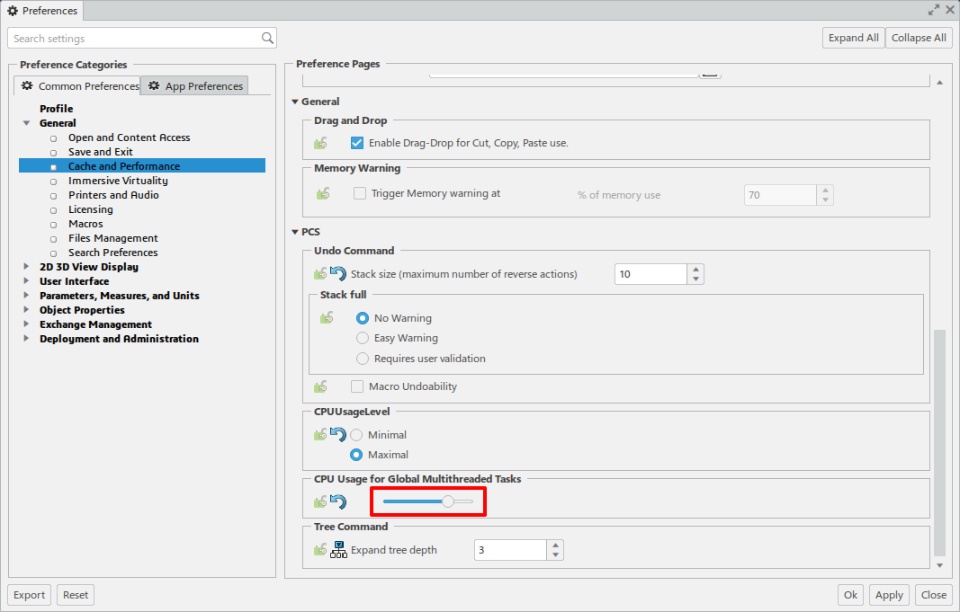Screen dimensions: 960x612
Task: Select Maximal CPU usage level
Action: pyautogui.click(x=356, y=455)
